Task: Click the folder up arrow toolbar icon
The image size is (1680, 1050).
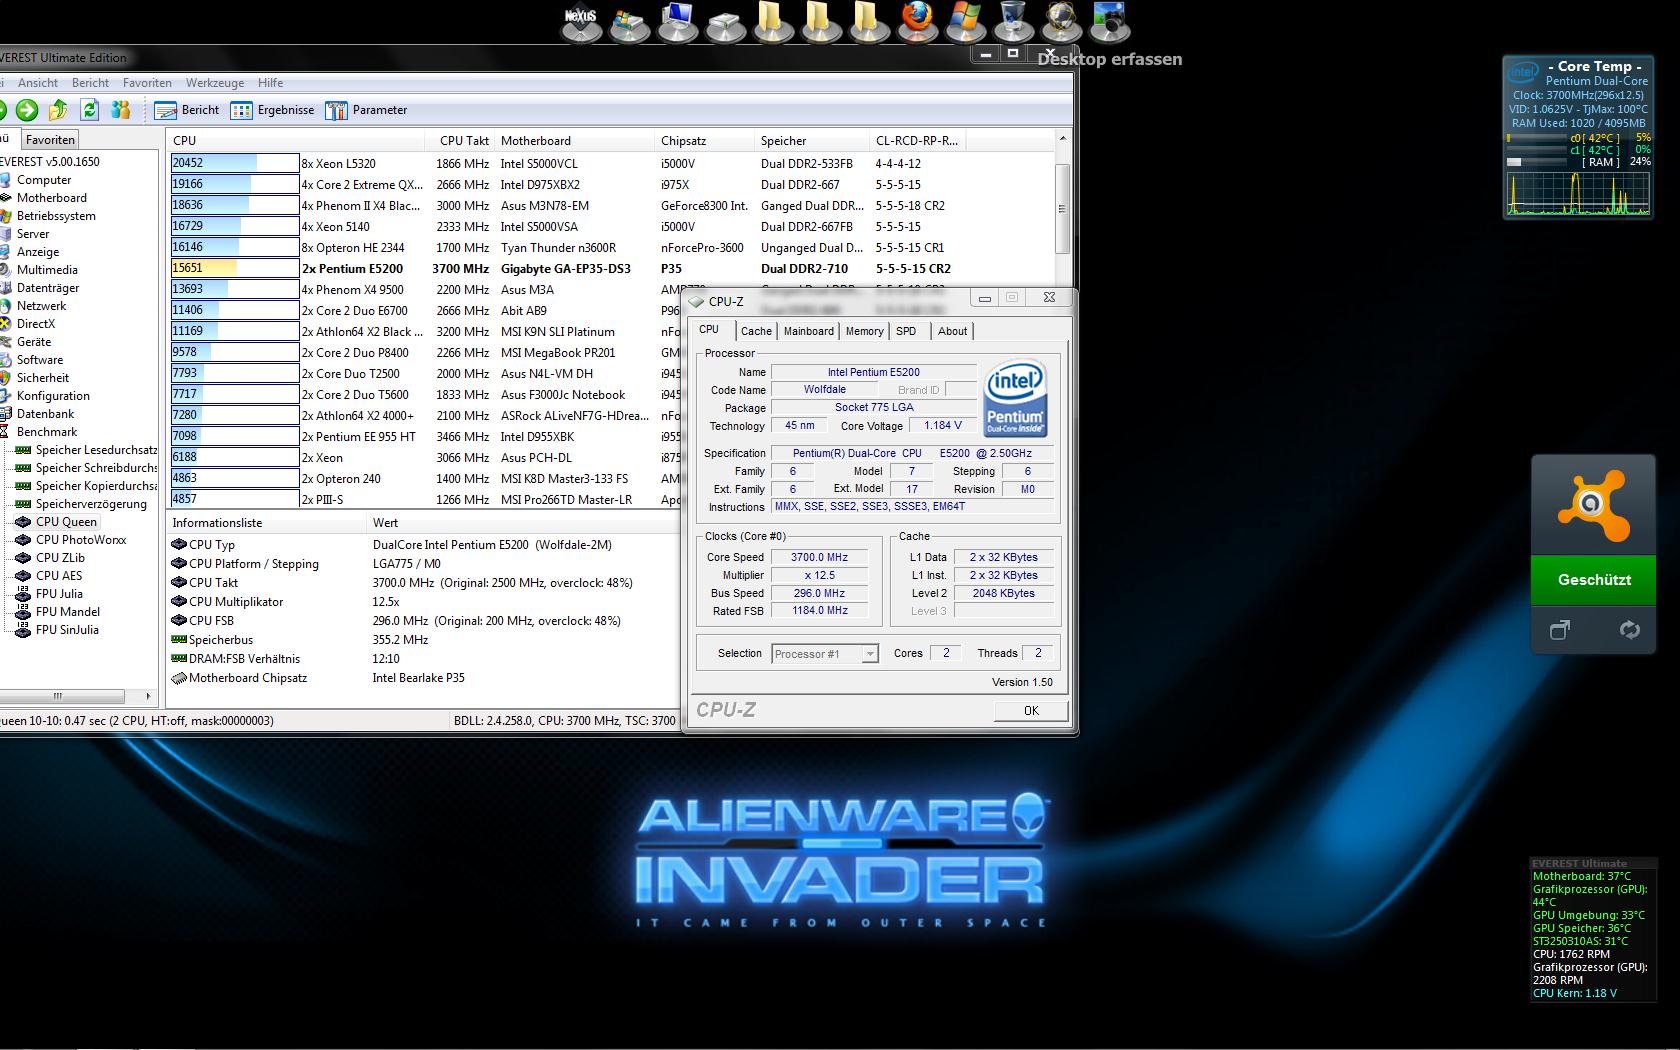Action: 58,110
